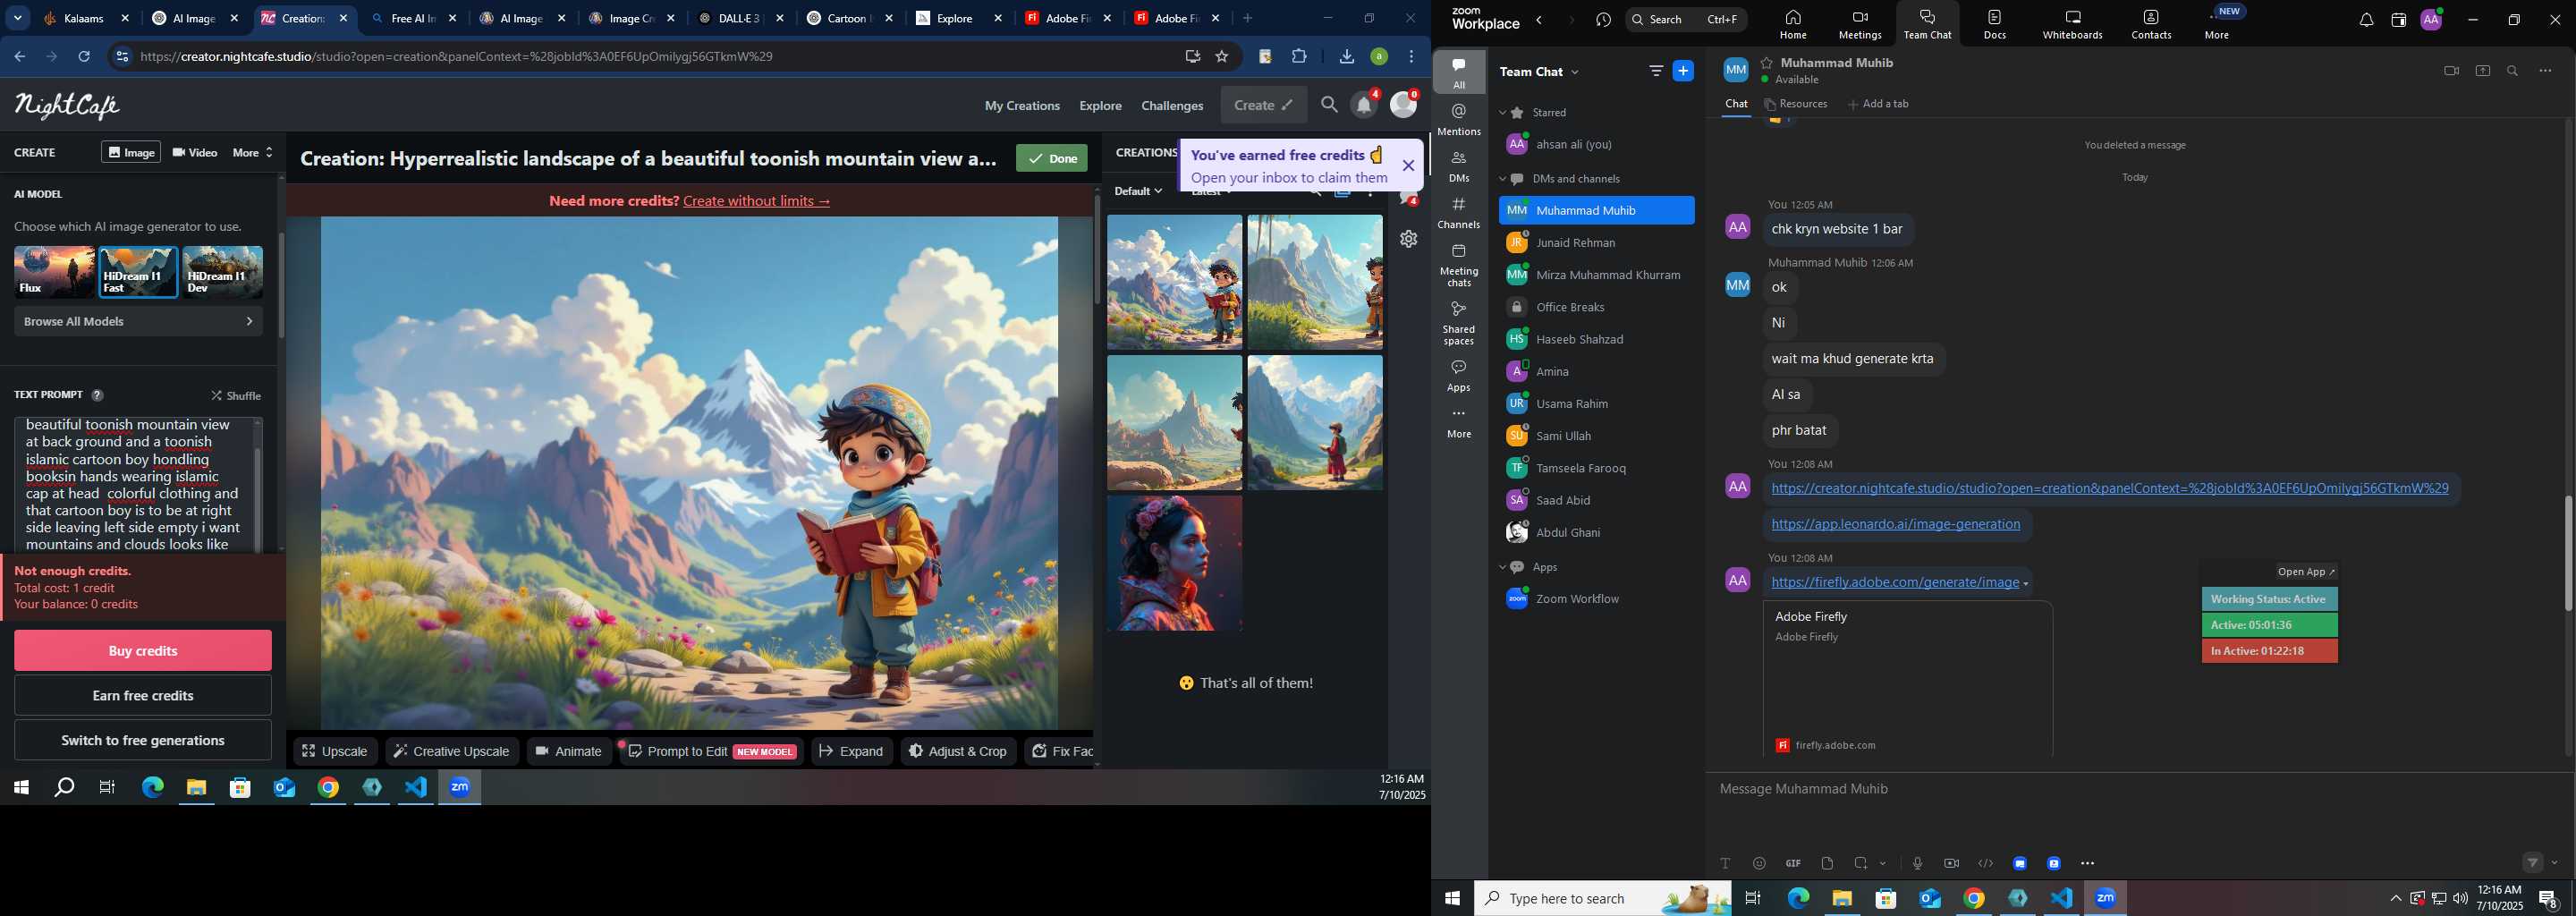
Task: Click the NightCafe search magnifier icon
Action: tap(1329, 105)
